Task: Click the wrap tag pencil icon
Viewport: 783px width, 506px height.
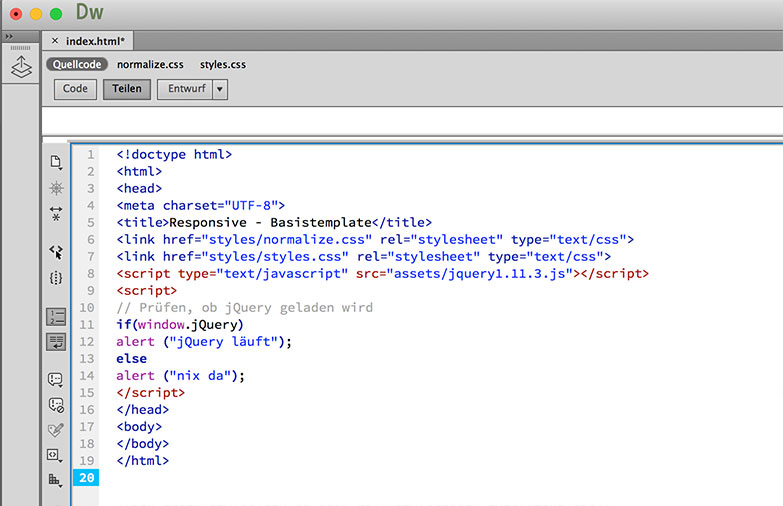Action: [x=56, y=430]
